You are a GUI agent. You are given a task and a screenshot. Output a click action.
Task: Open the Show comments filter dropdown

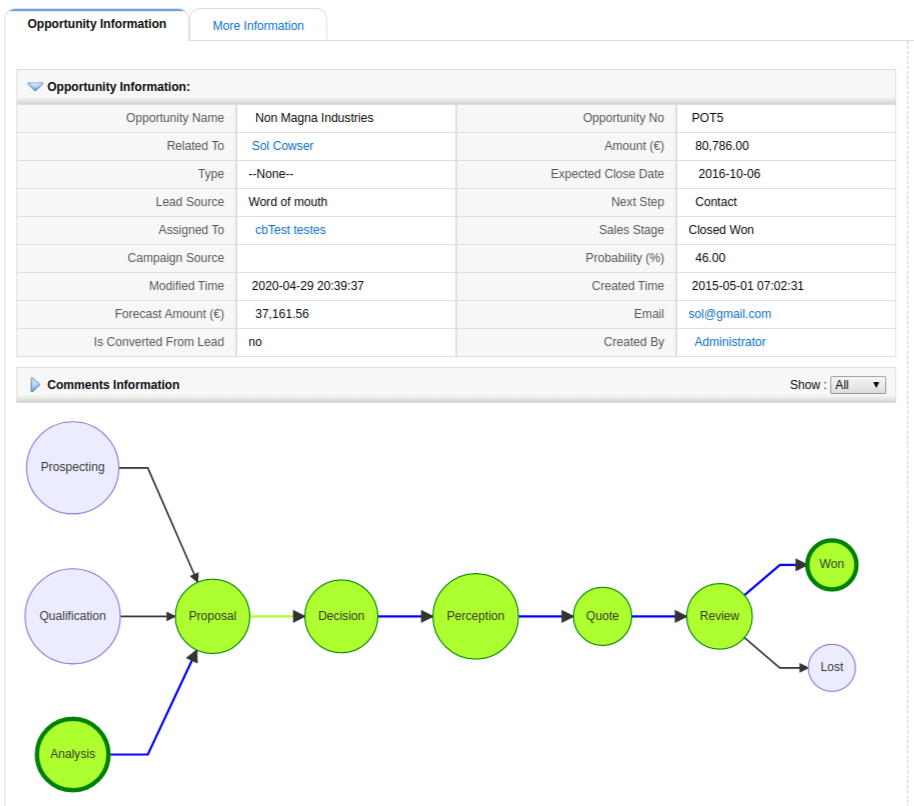click(x=858, y=385)
